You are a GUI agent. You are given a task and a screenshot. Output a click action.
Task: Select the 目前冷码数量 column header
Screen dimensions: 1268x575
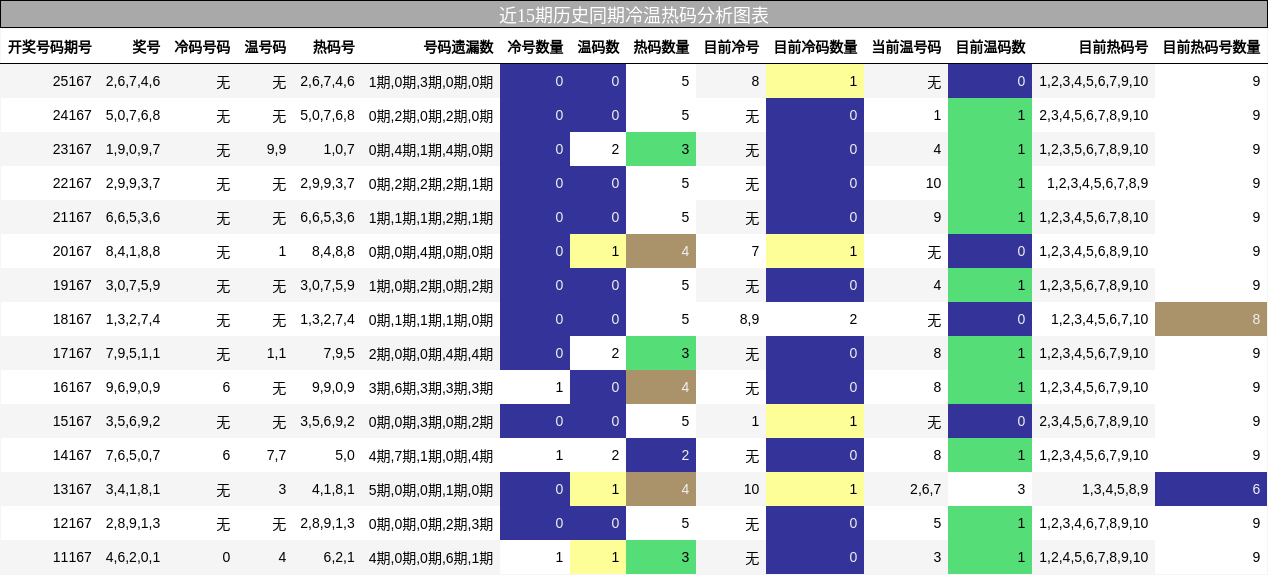point(816,47)
